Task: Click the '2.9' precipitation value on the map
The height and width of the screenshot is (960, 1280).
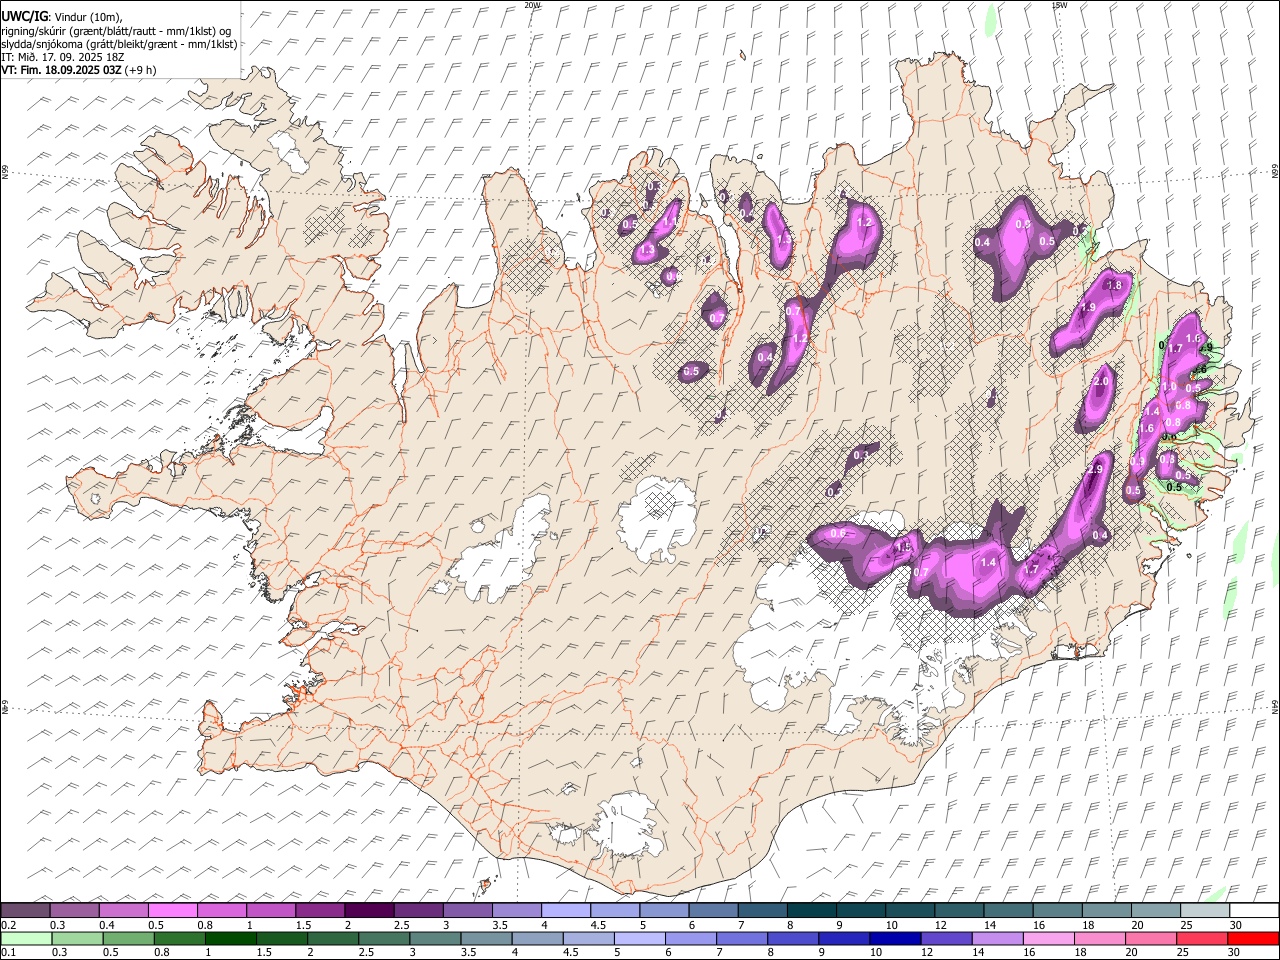Action: click(1094, 469)
